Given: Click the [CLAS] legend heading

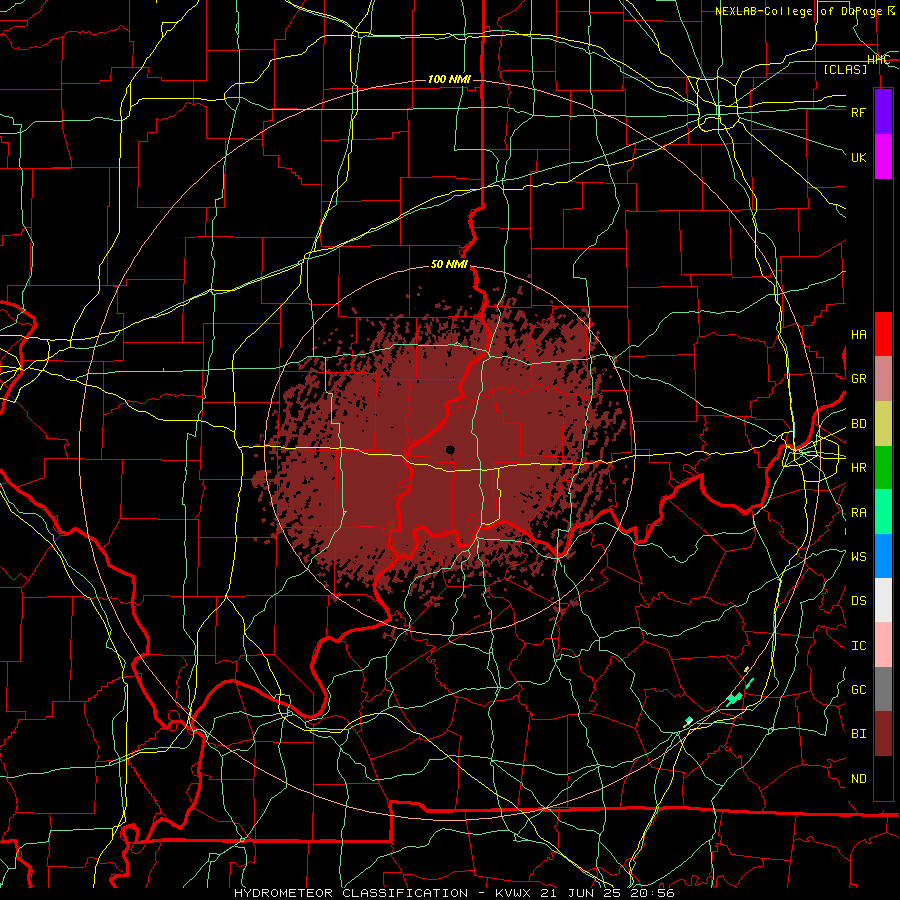Looking at the screenshot, I should [x=845, y=69].
